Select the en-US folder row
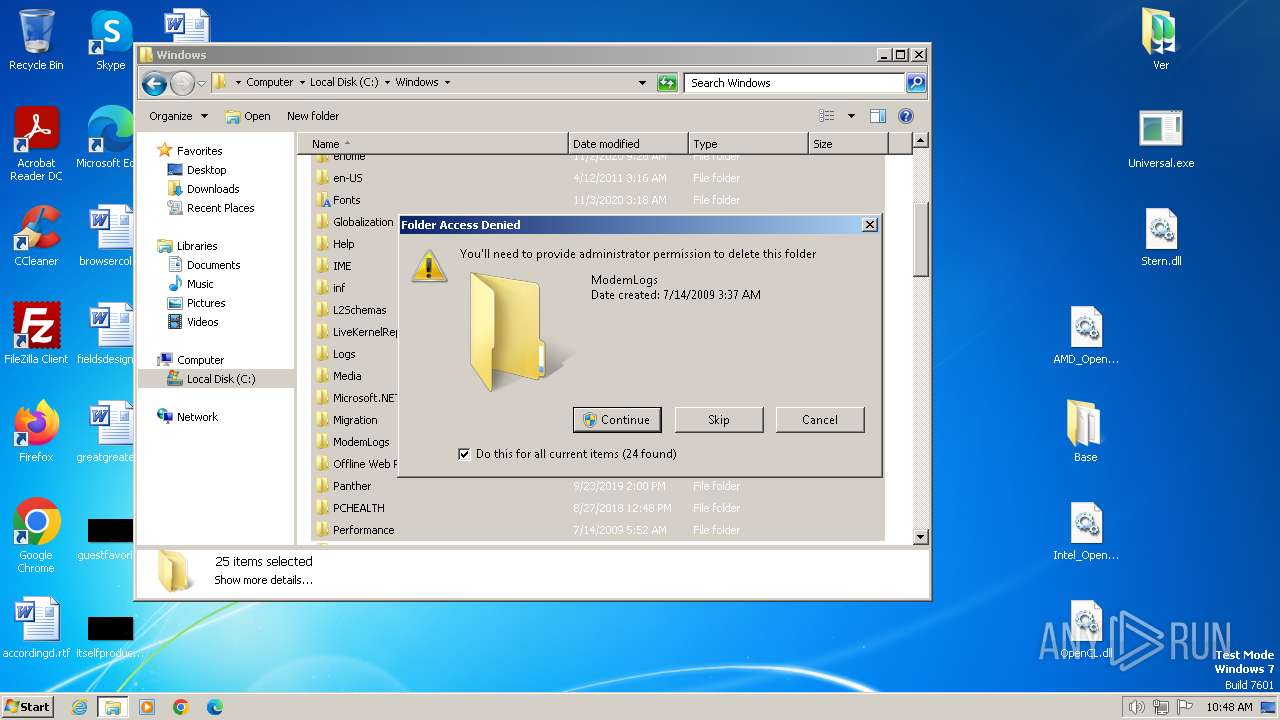Screen dimensions: 1280x720 (598, 178)
